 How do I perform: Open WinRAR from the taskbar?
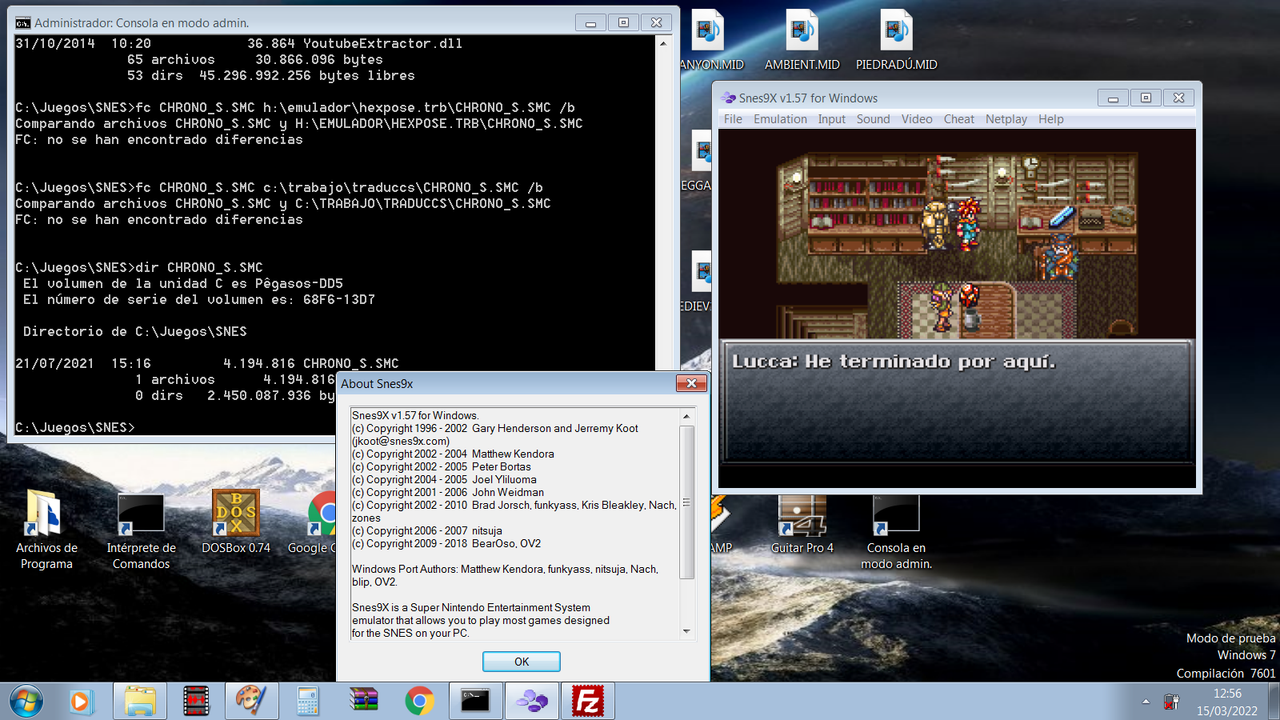coord(363,701)
